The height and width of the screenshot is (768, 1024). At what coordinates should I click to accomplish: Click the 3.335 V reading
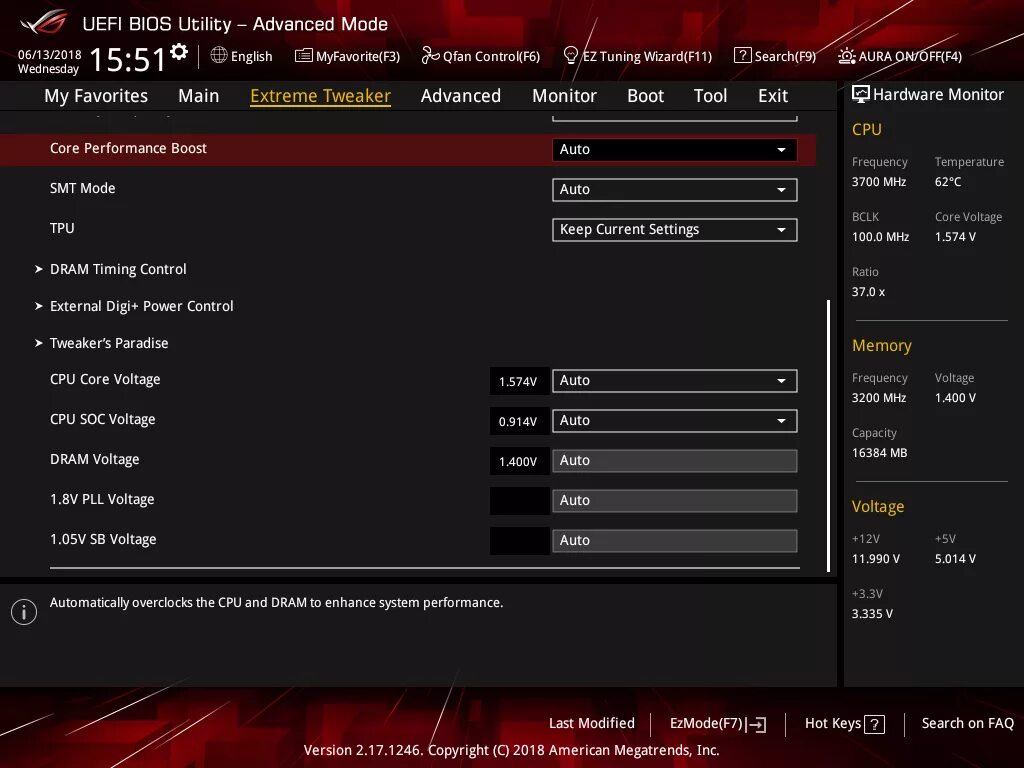[872, 613]
